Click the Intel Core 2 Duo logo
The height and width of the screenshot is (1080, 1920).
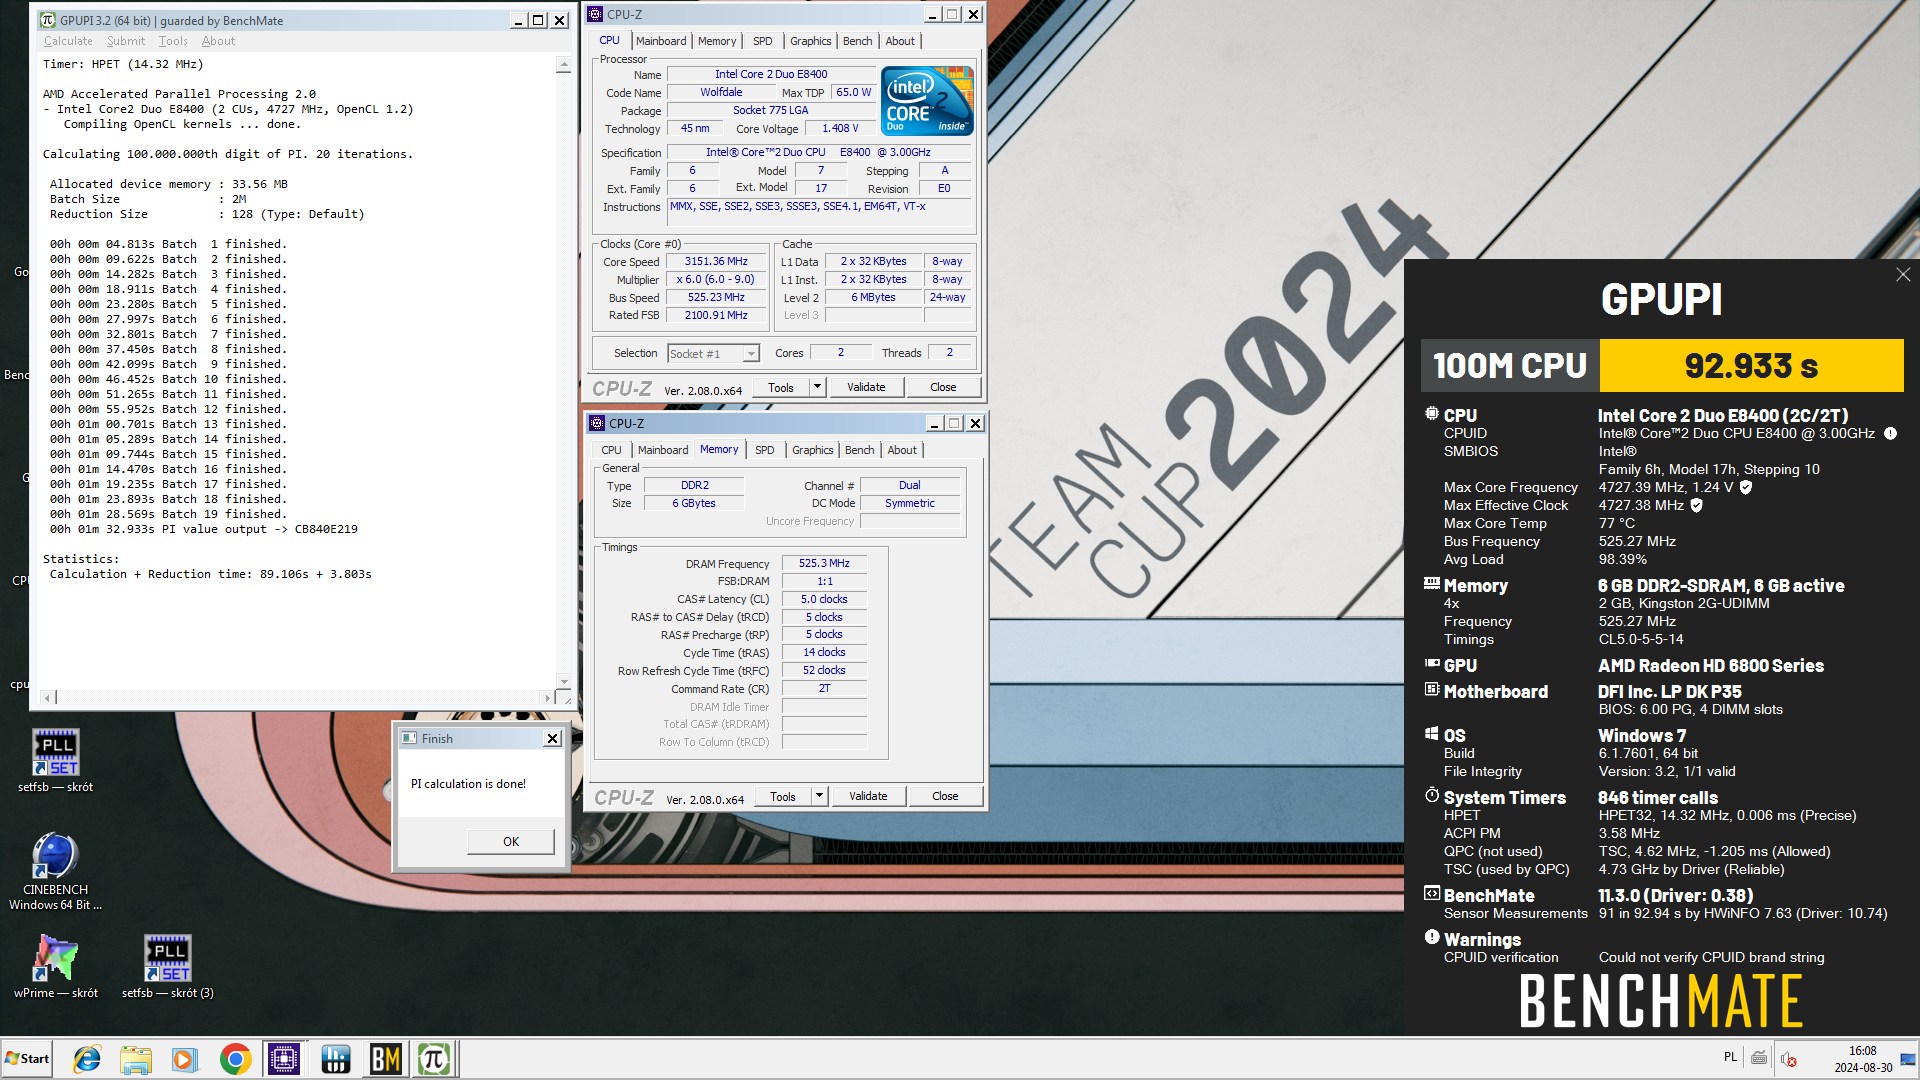[x=927, y=100]
